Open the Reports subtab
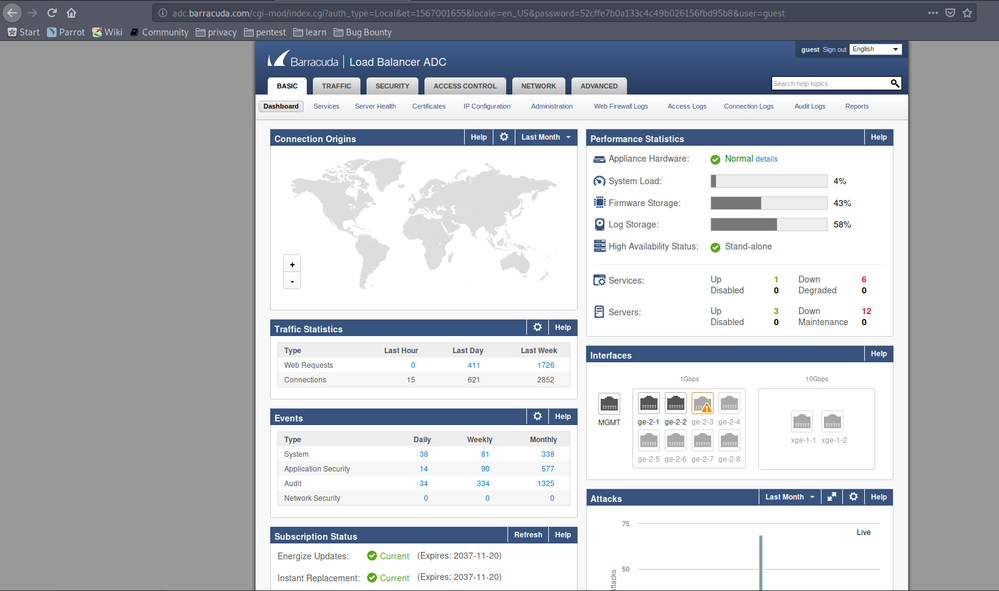 857,106
